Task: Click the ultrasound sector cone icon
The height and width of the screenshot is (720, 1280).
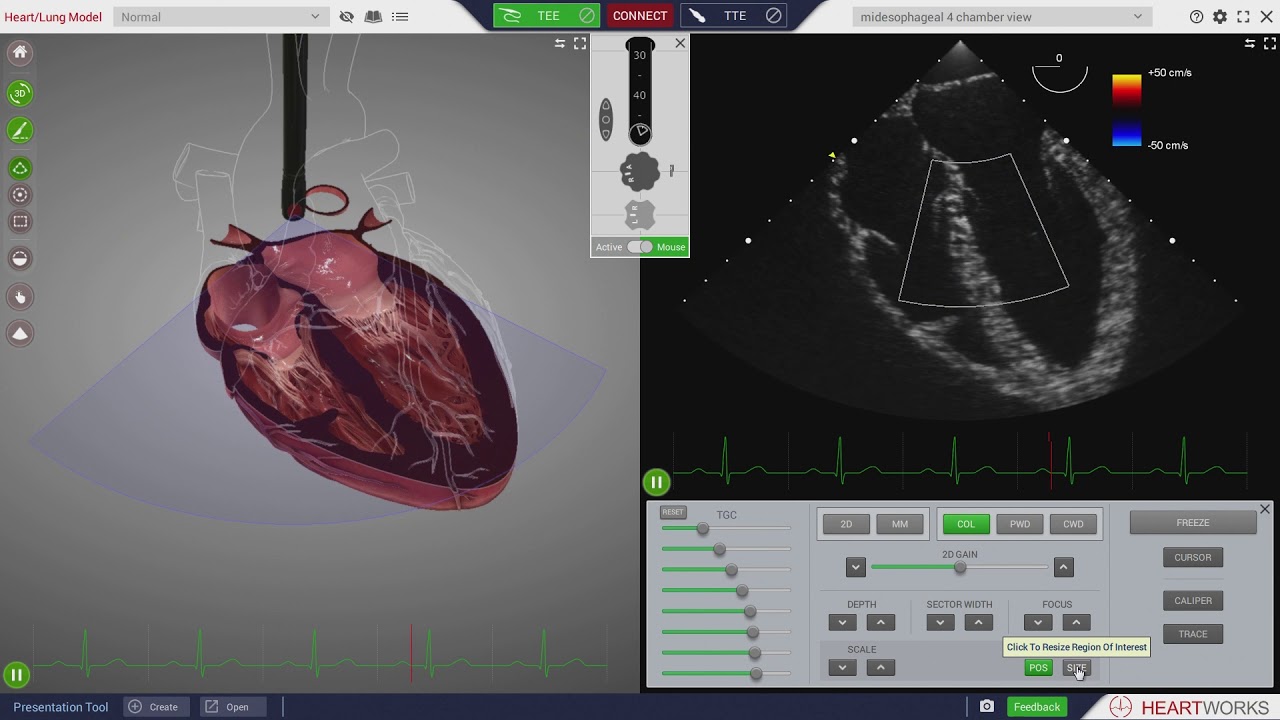Action: click(20, 334)
